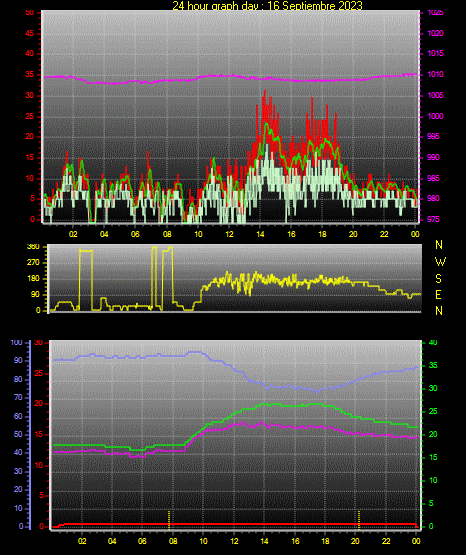Click pressure axis value 975

click(x=433, y=219)
